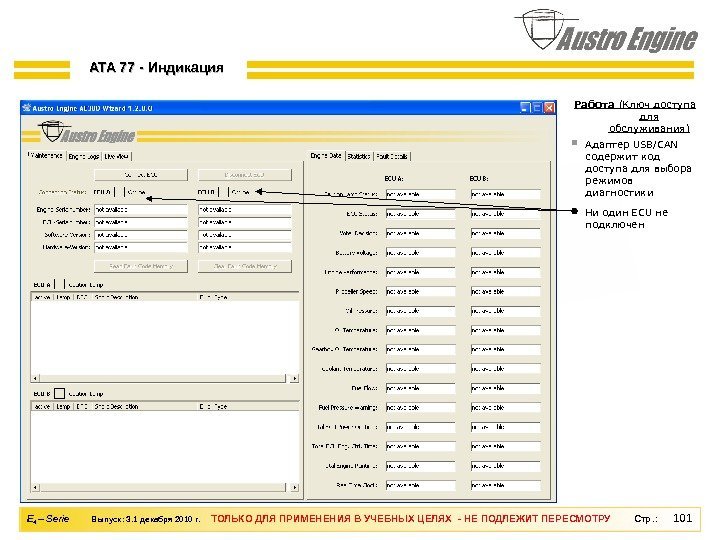Click the ECU B ECU Serial number field
Image resolution: width=720 pixels, height=540 pixels.
pyautogui.click(x=245, y=222)
